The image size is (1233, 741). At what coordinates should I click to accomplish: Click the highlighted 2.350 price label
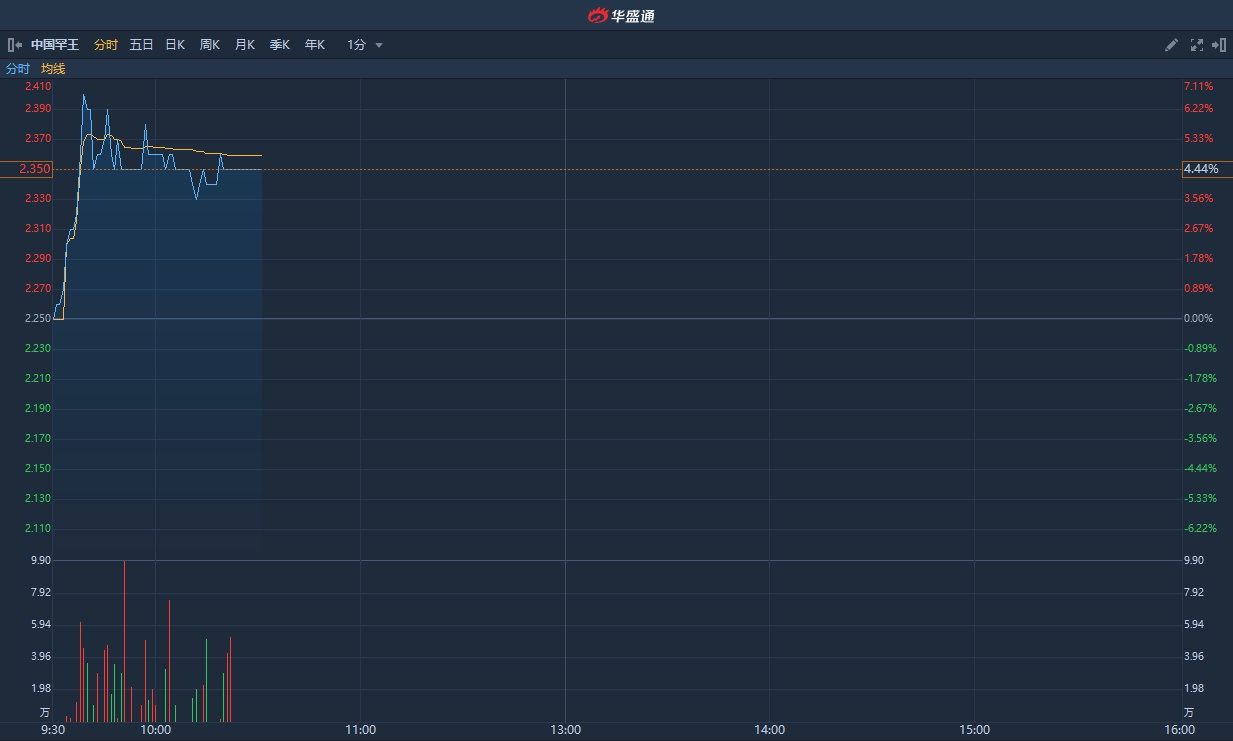[26, 169]
